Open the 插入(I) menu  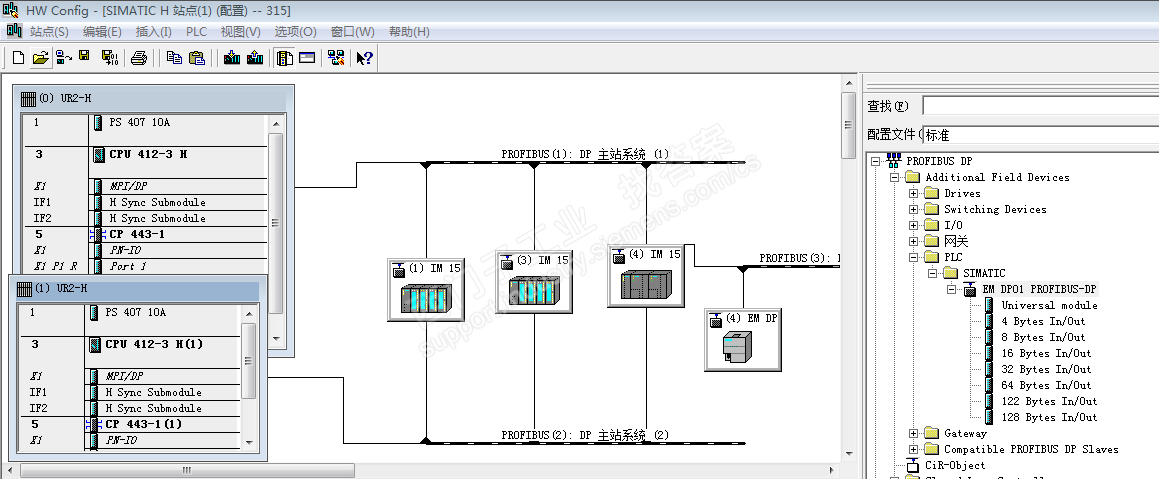coord(154,32)
